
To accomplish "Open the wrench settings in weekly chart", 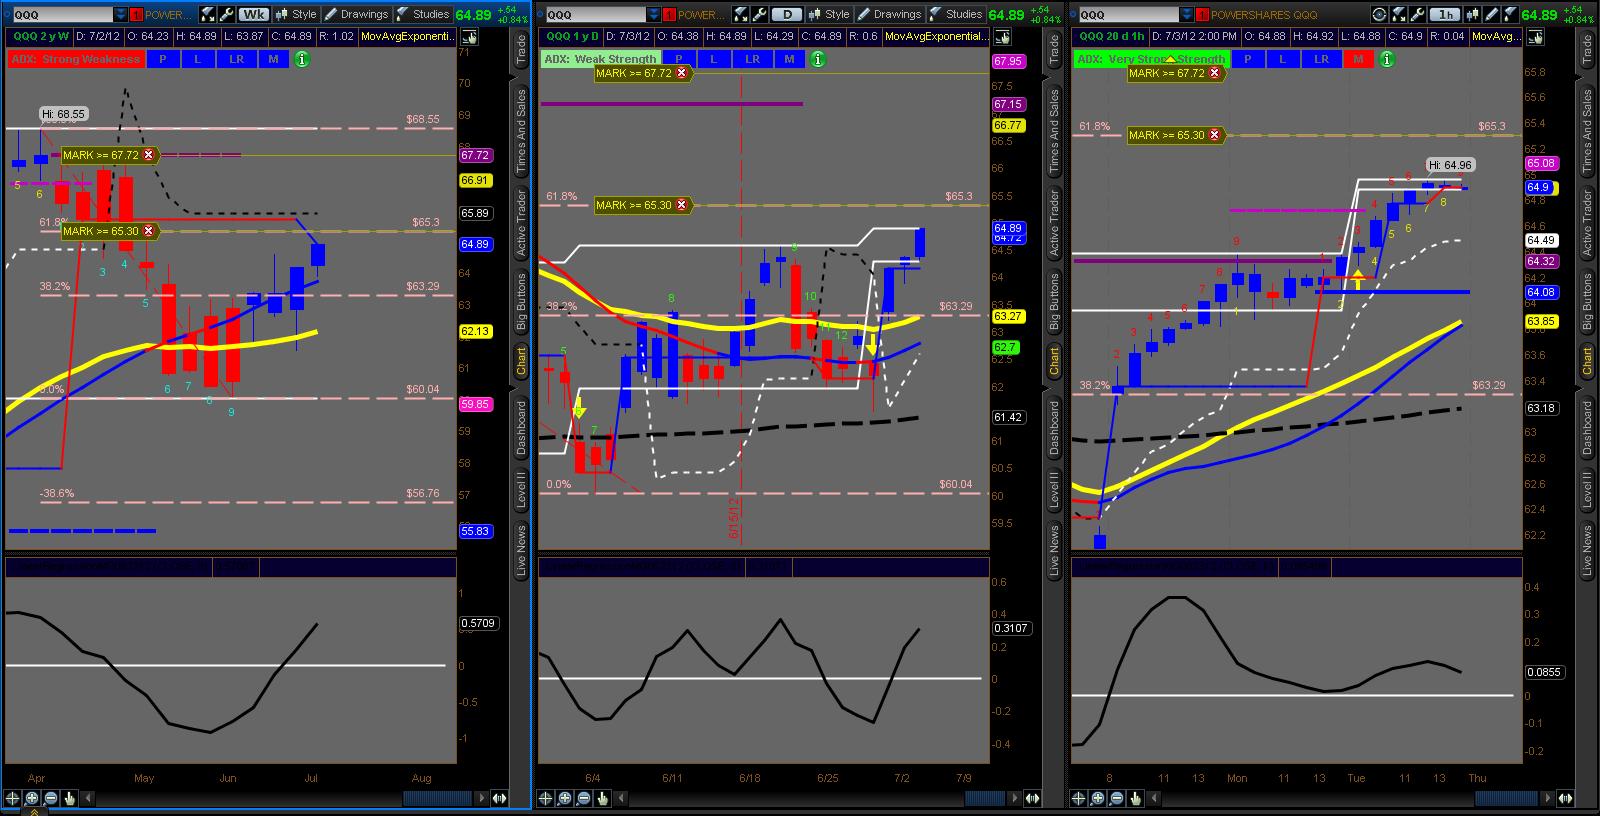I will [226, 15].
